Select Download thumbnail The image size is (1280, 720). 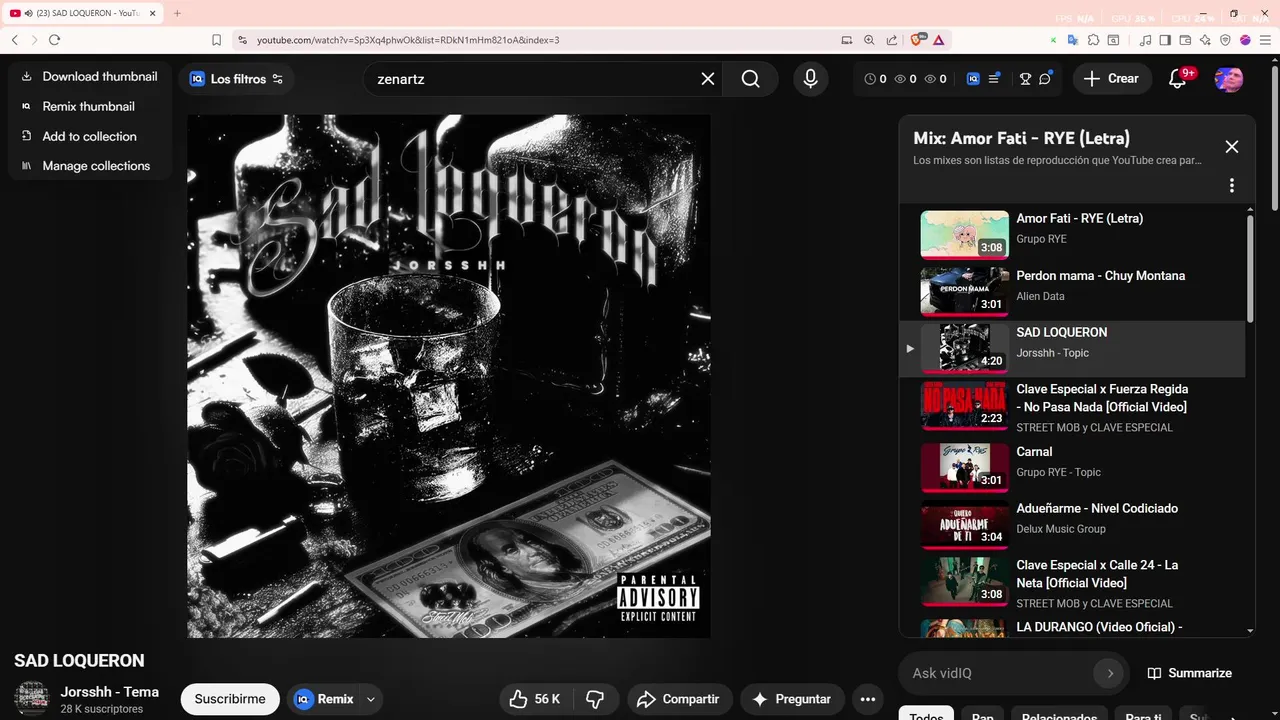pyautogui.click(x=89, y=76)
